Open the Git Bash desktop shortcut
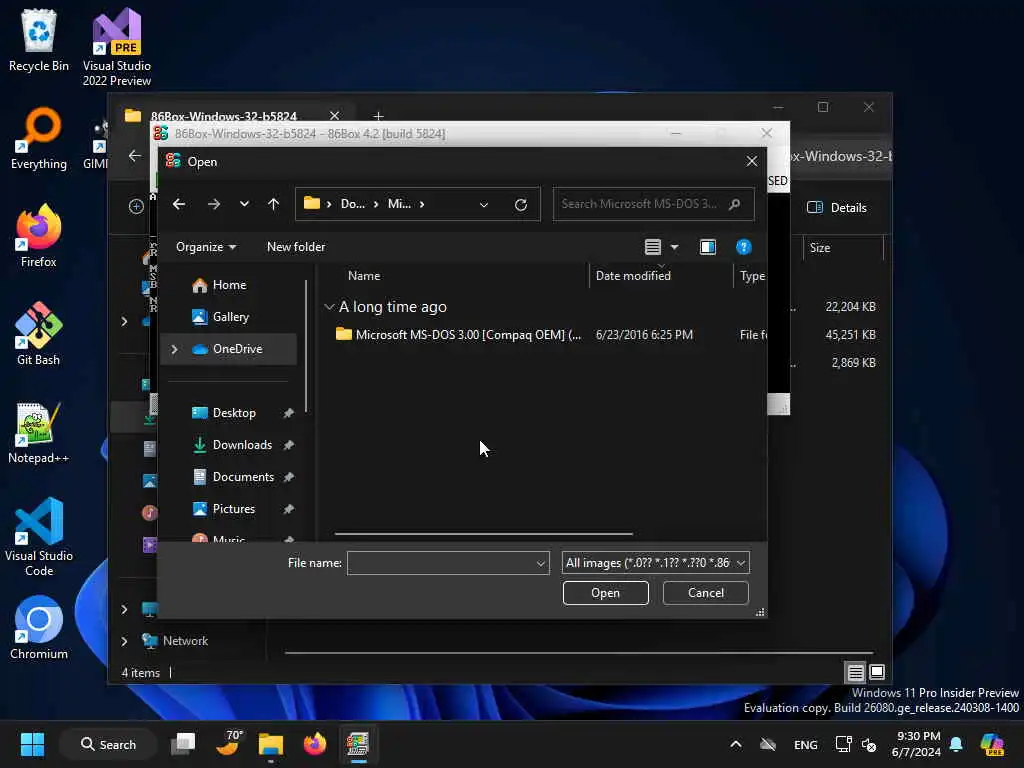 39,334
